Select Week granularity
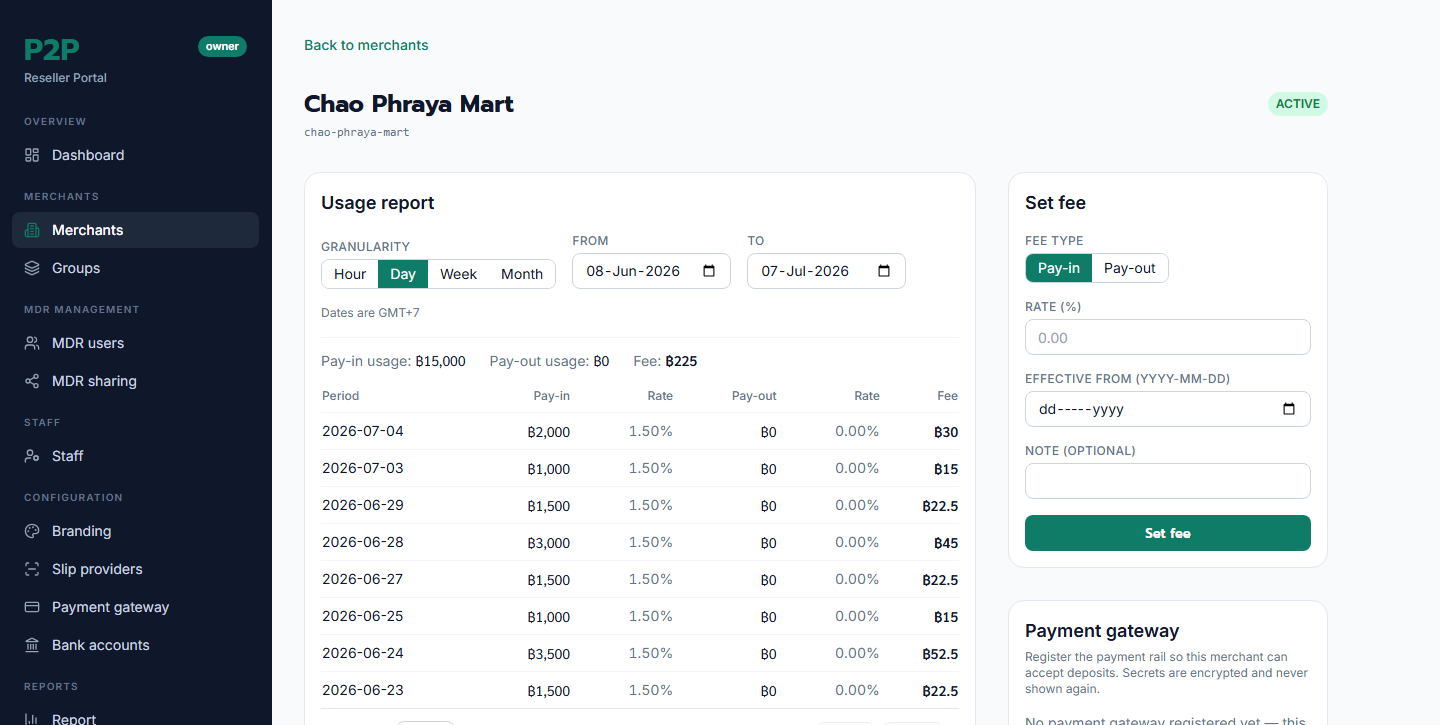1440x725 pixels. [458, 274]
